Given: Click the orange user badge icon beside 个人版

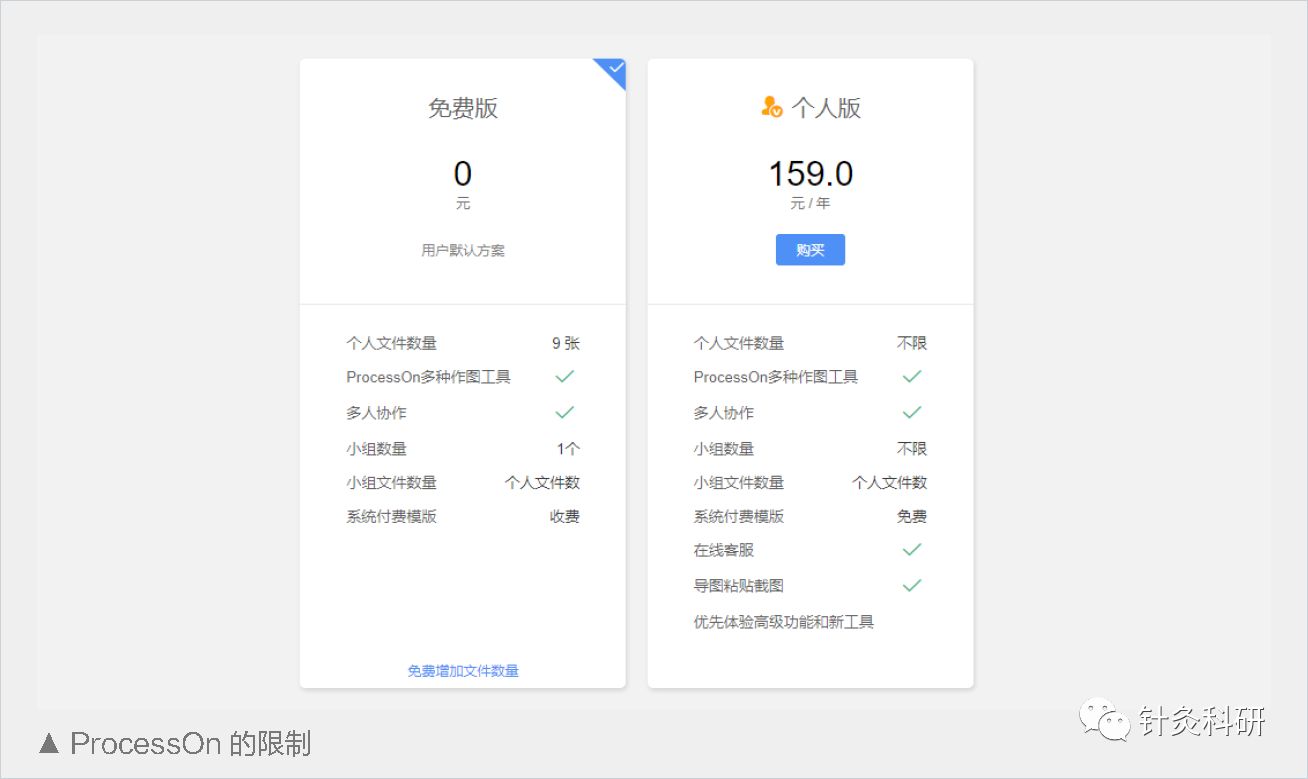Looking at the screenshot, I should coord(771,107).
